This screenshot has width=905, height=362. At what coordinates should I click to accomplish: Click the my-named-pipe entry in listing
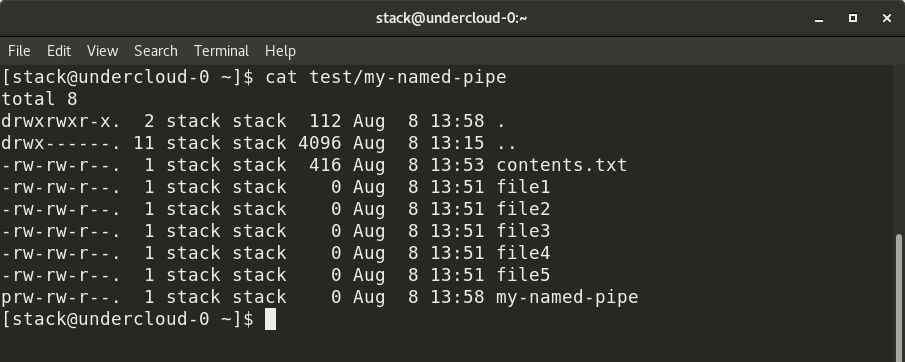567,297
